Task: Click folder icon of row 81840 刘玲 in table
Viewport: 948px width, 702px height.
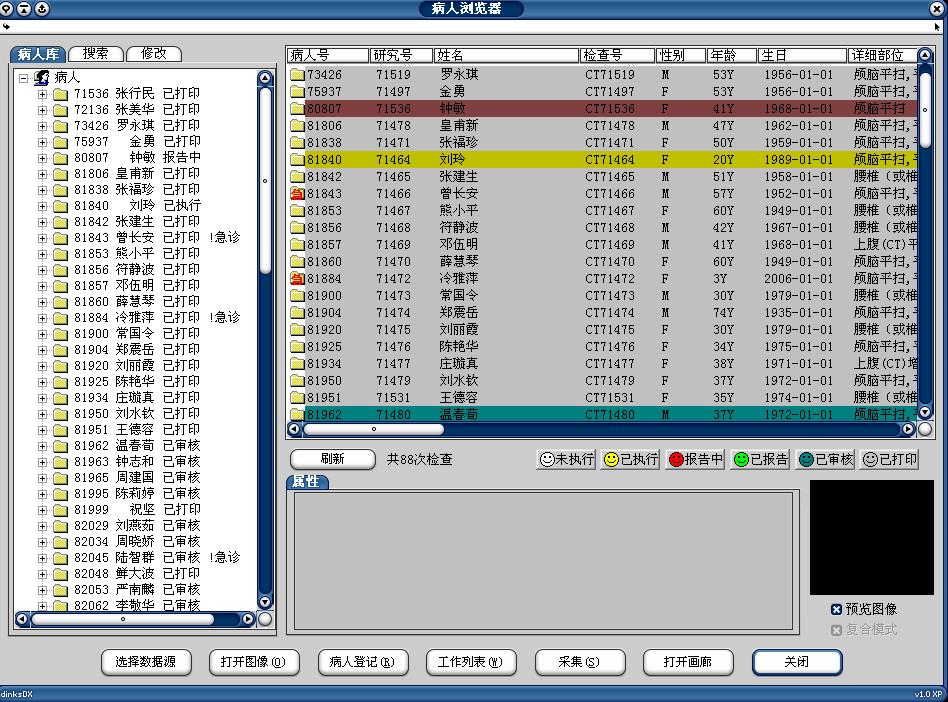Action: 297,160
